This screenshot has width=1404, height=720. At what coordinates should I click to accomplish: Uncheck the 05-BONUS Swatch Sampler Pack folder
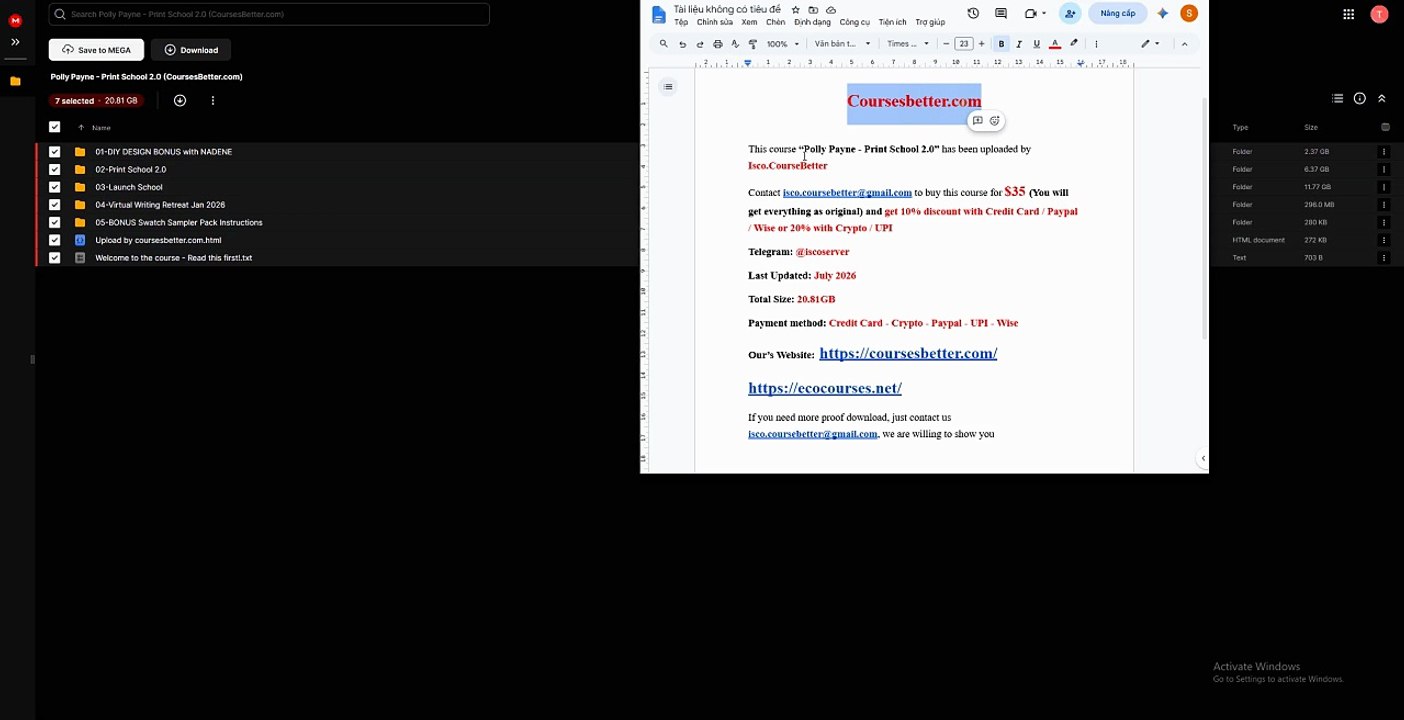pos(54,222)
